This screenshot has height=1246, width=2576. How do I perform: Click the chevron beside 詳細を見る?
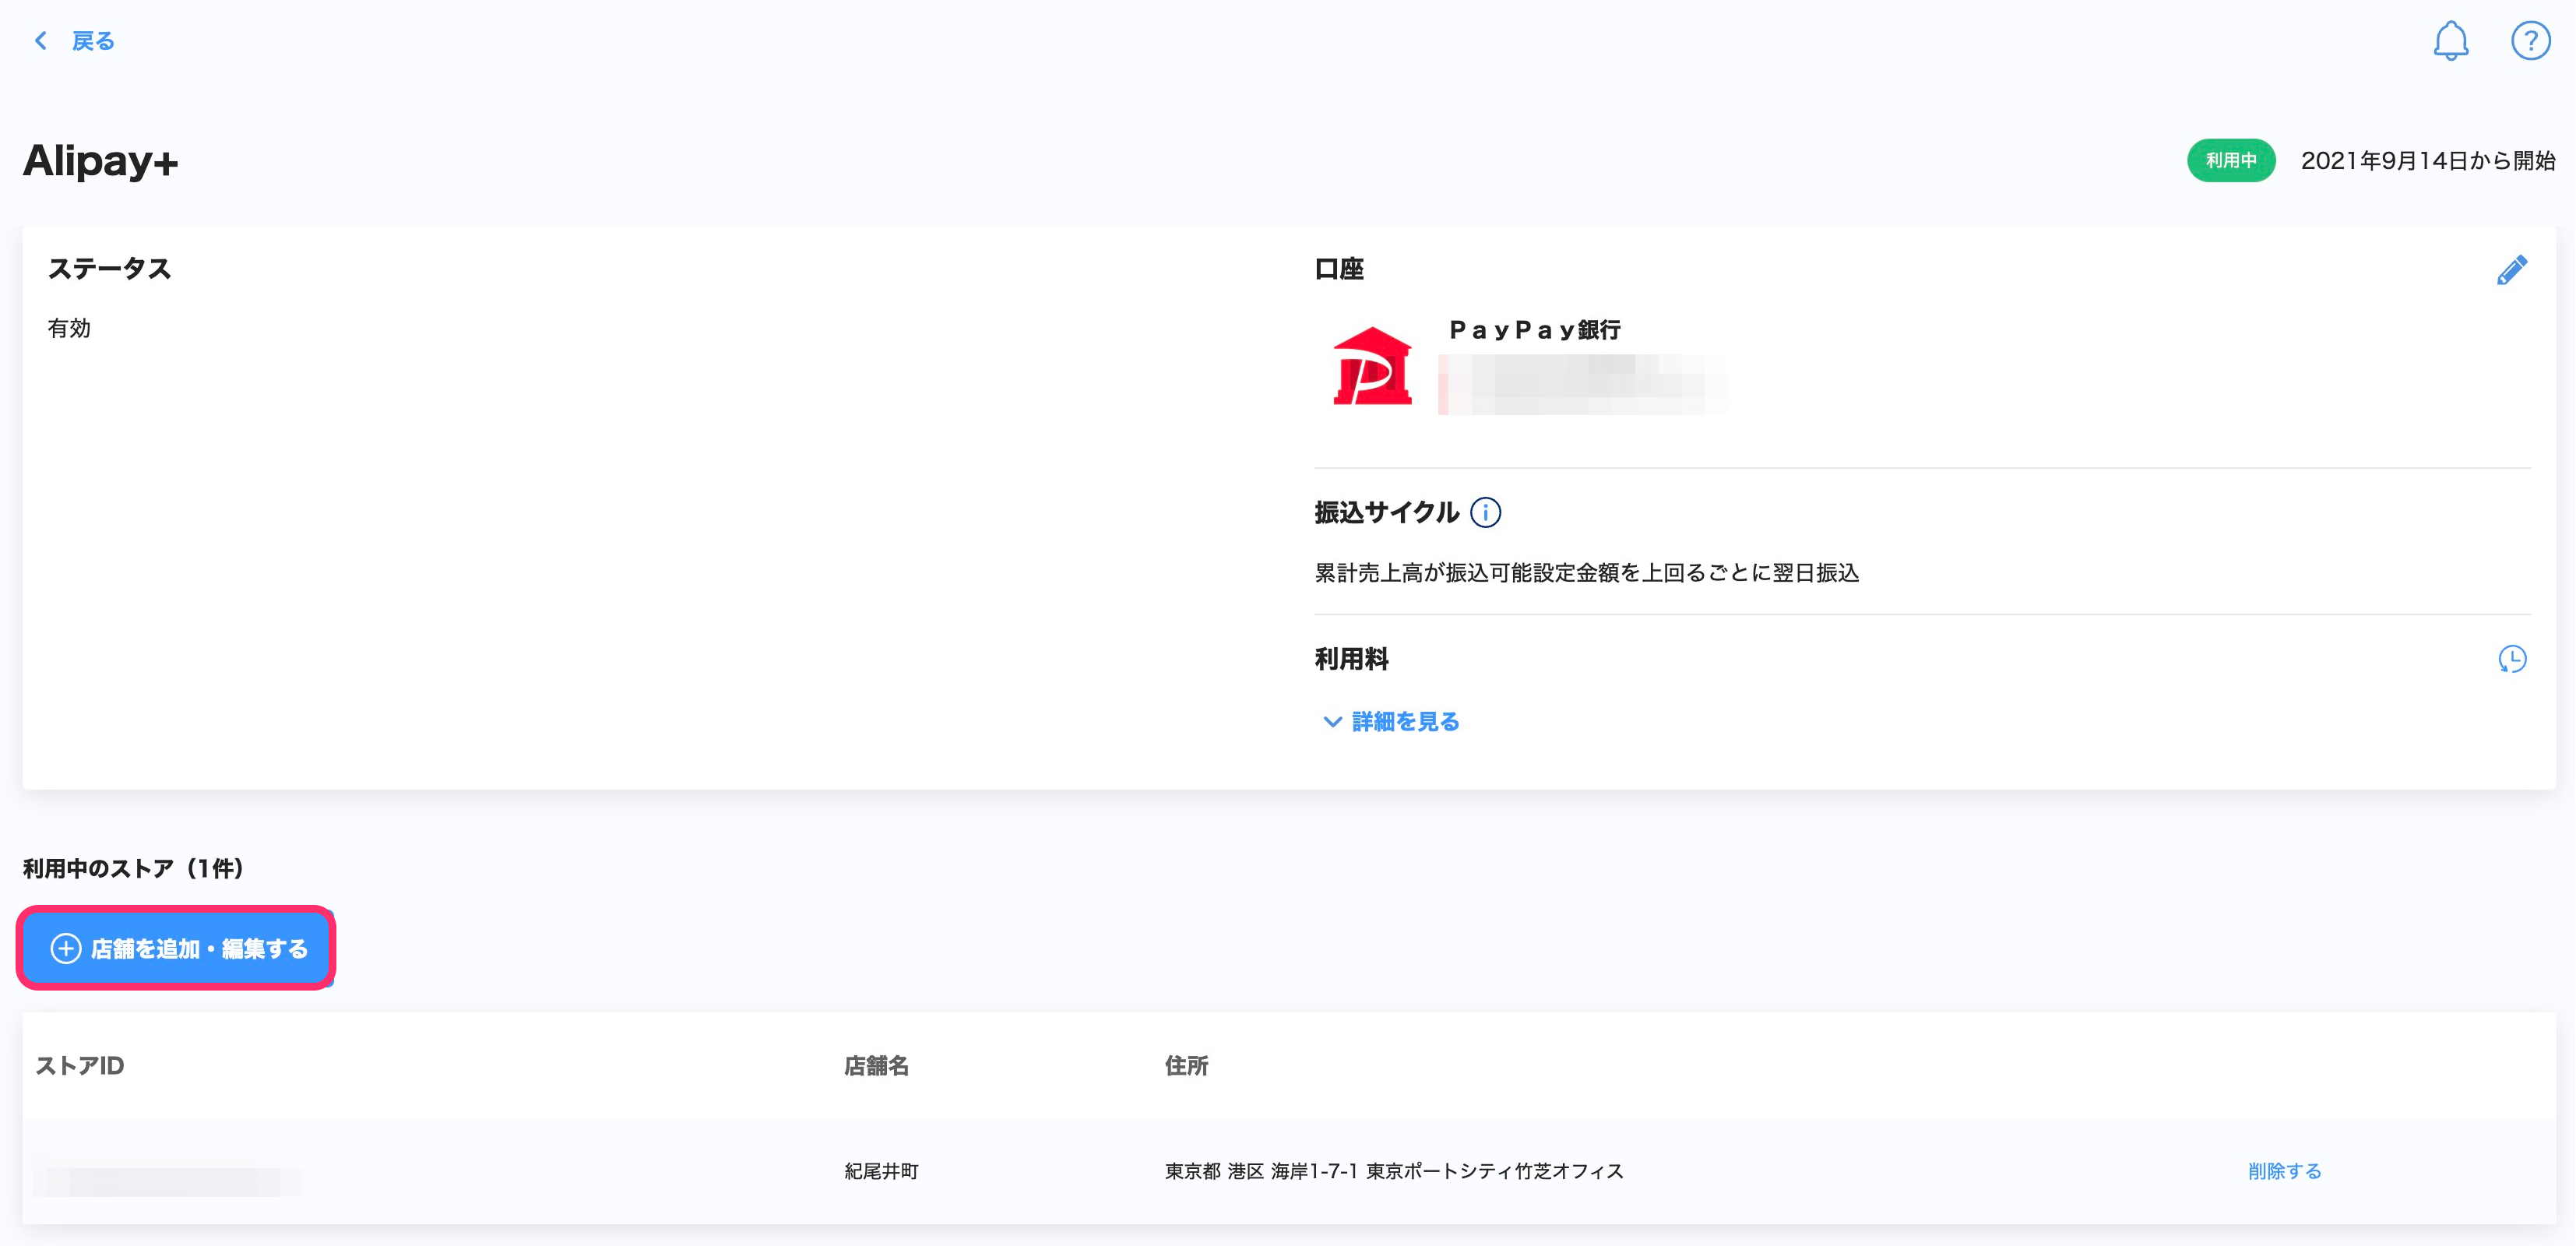tap(1332, 722)
